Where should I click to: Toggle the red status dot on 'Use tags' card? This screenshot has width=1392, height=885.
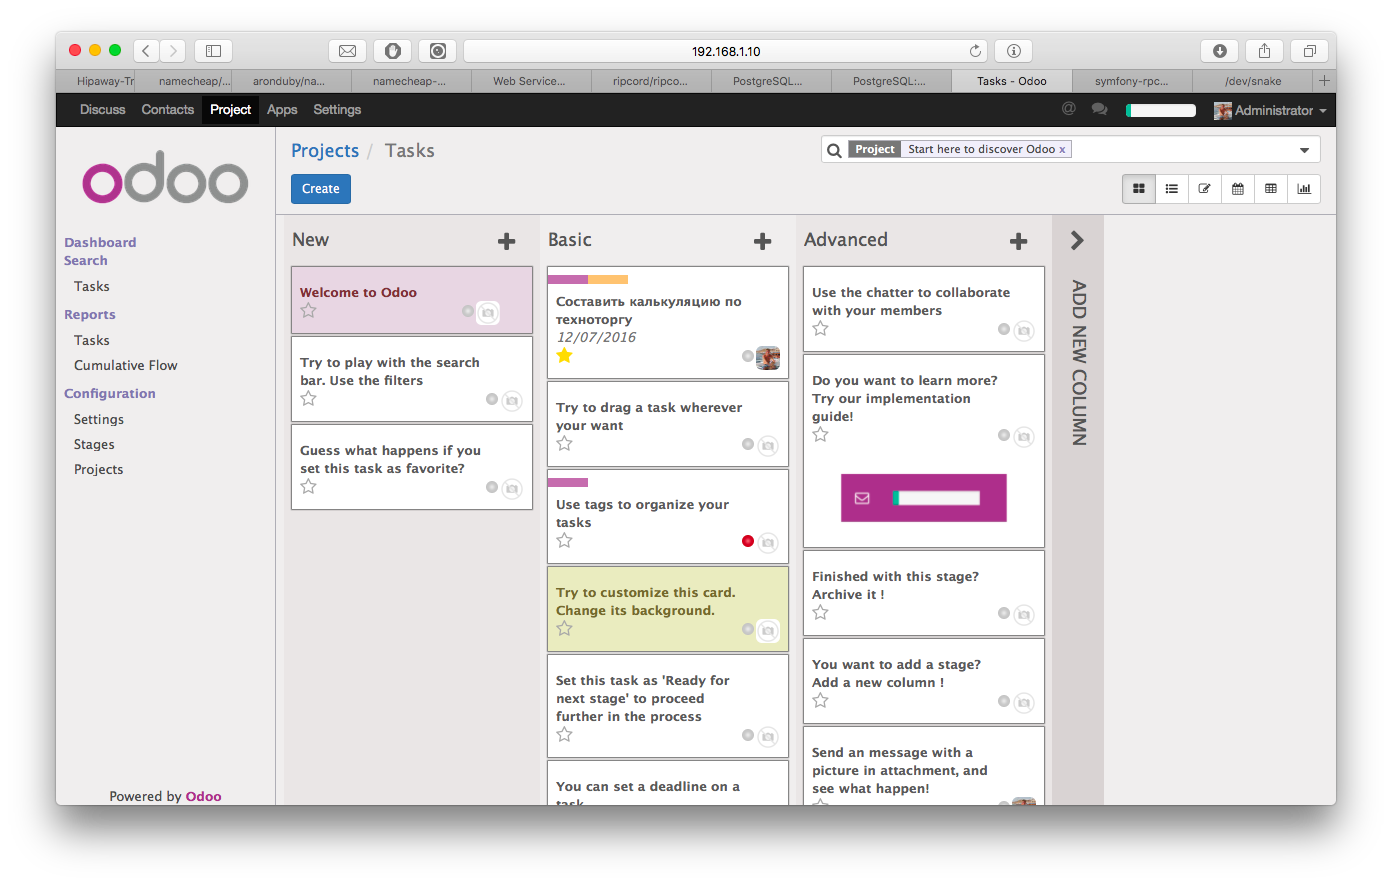[747, 541]
